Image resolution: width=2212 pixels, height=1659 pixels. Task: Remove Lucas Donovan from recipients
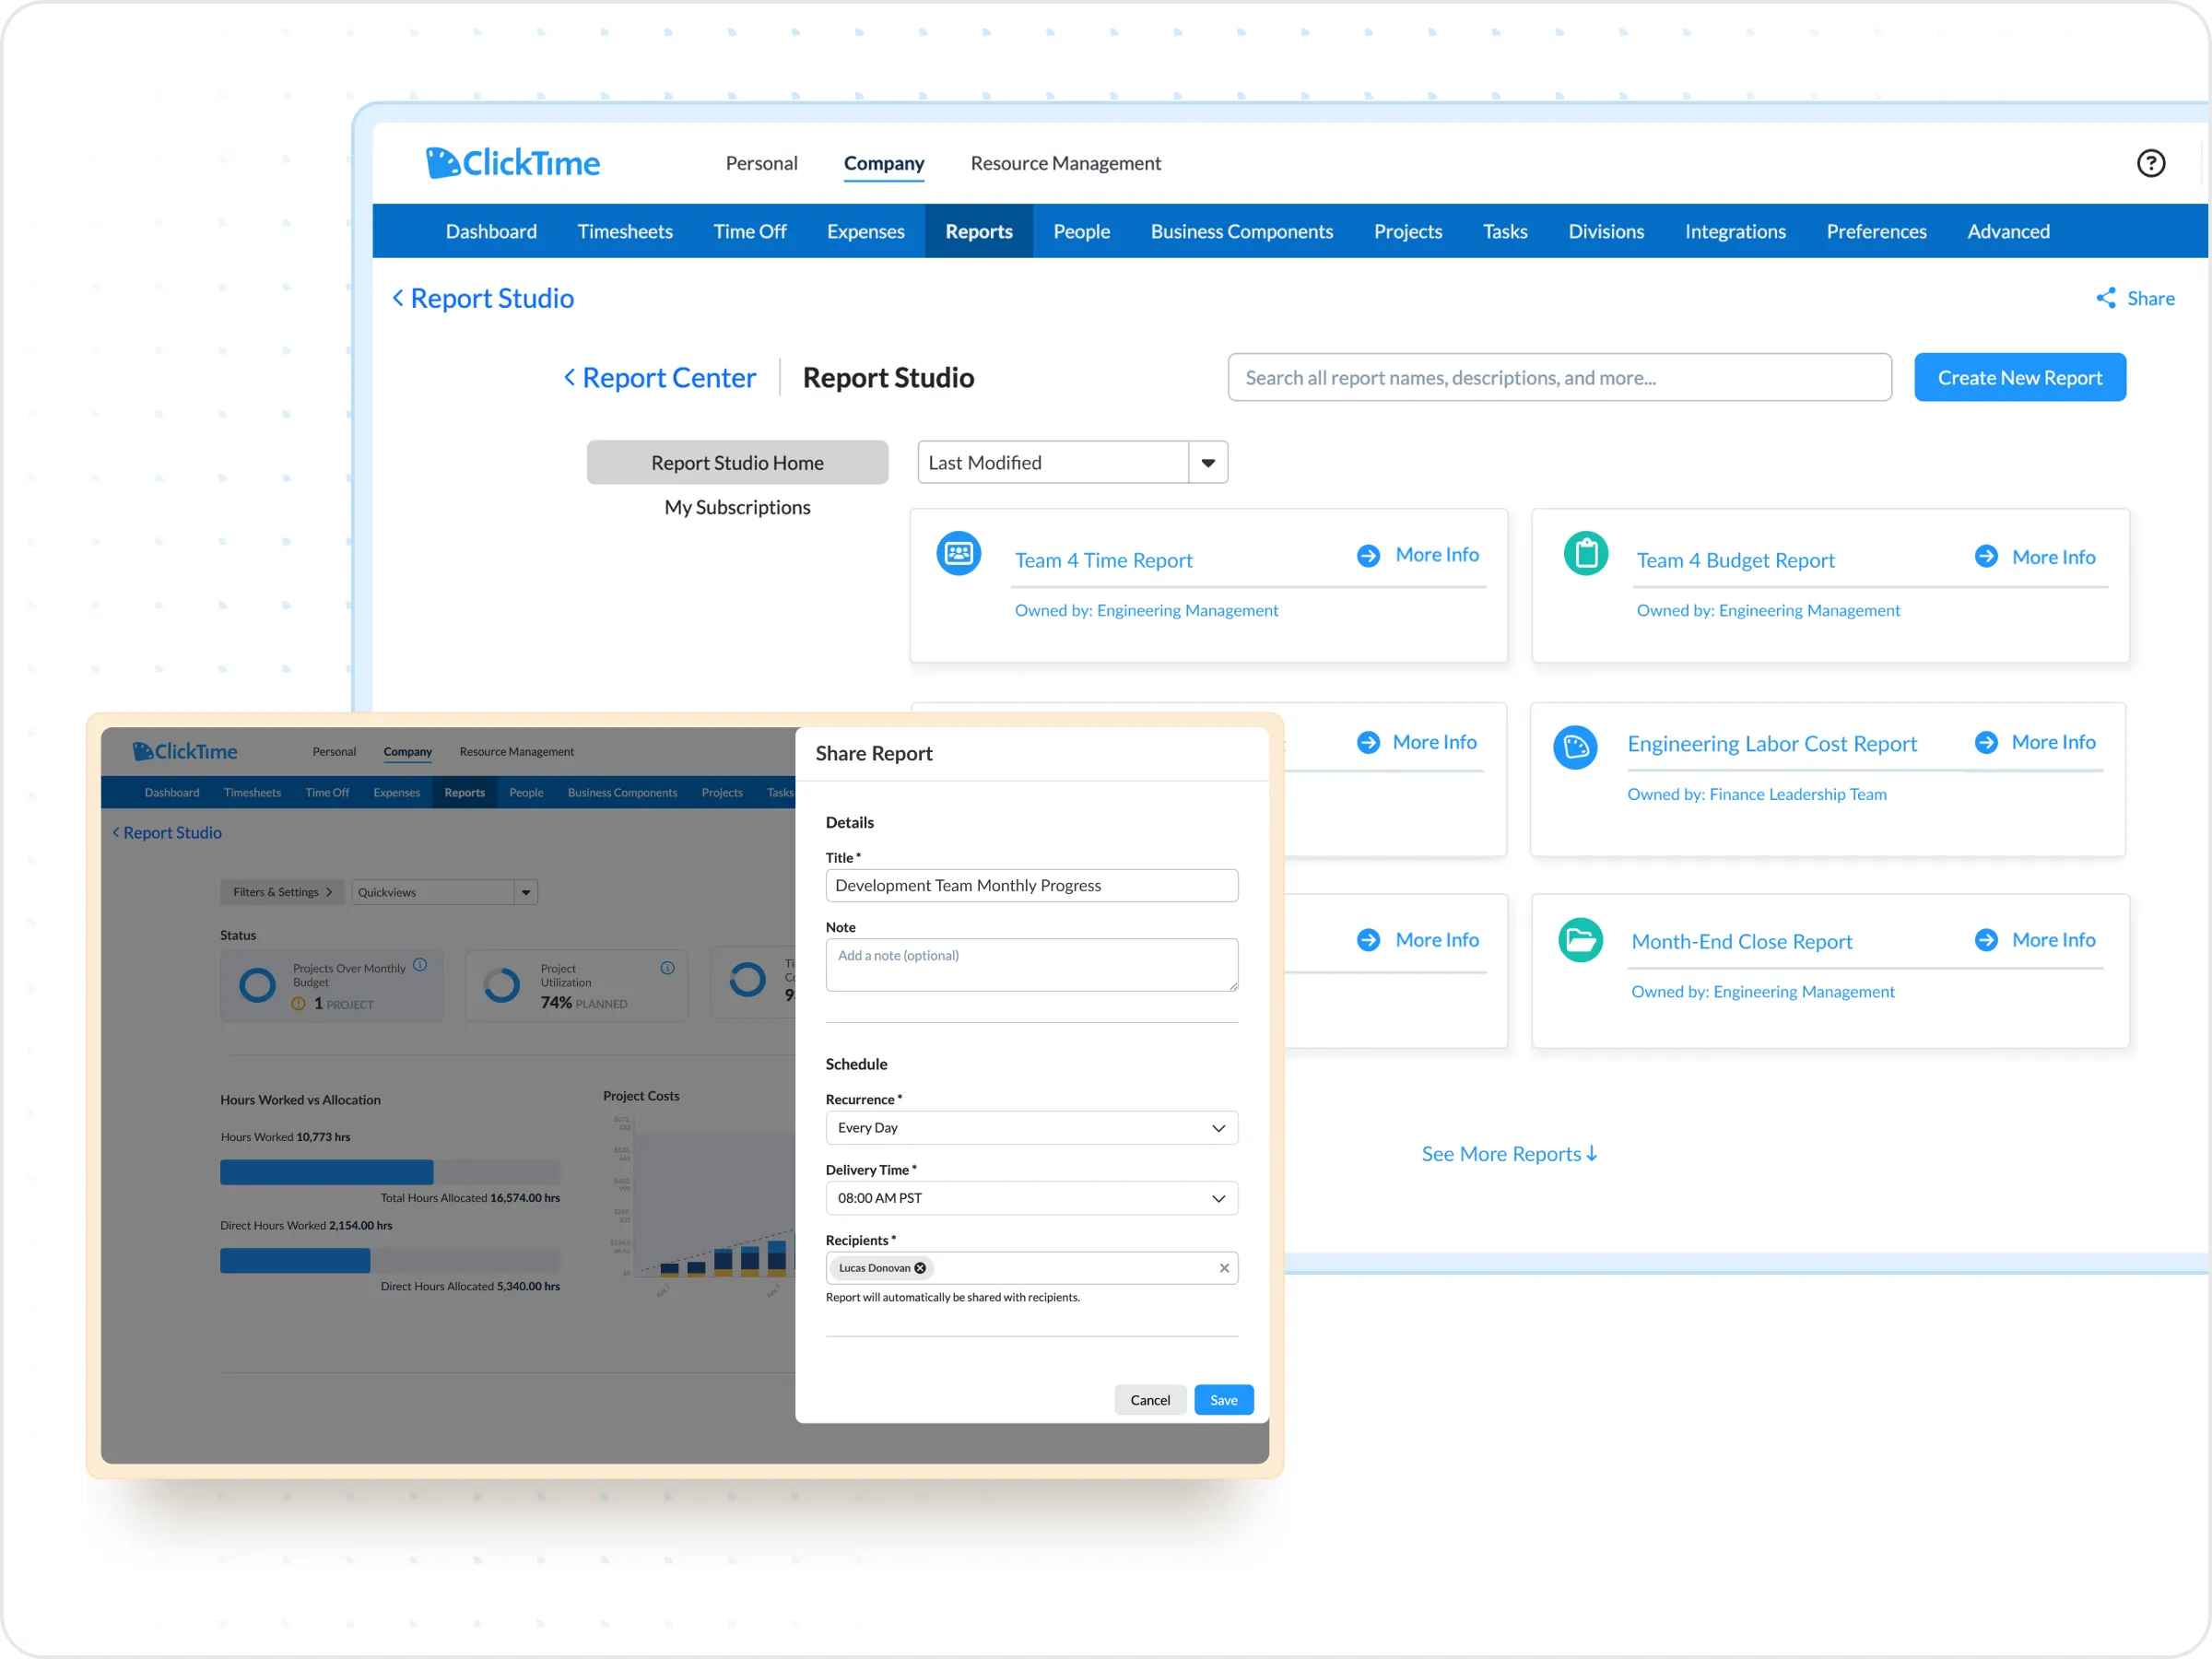pyautogui.click(x=921, y=1267)
